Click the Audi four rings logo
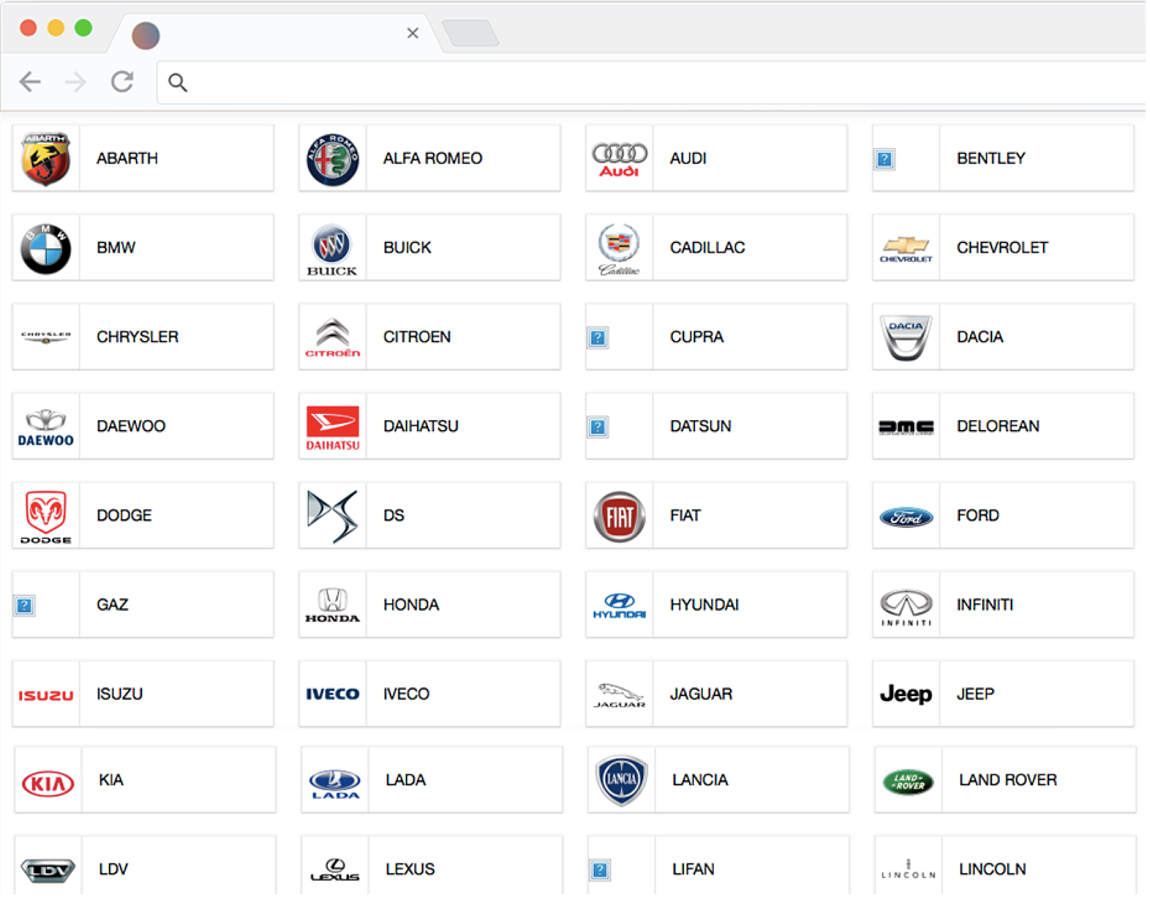This screenshot has width=1150, height=900. pos(620,159)
